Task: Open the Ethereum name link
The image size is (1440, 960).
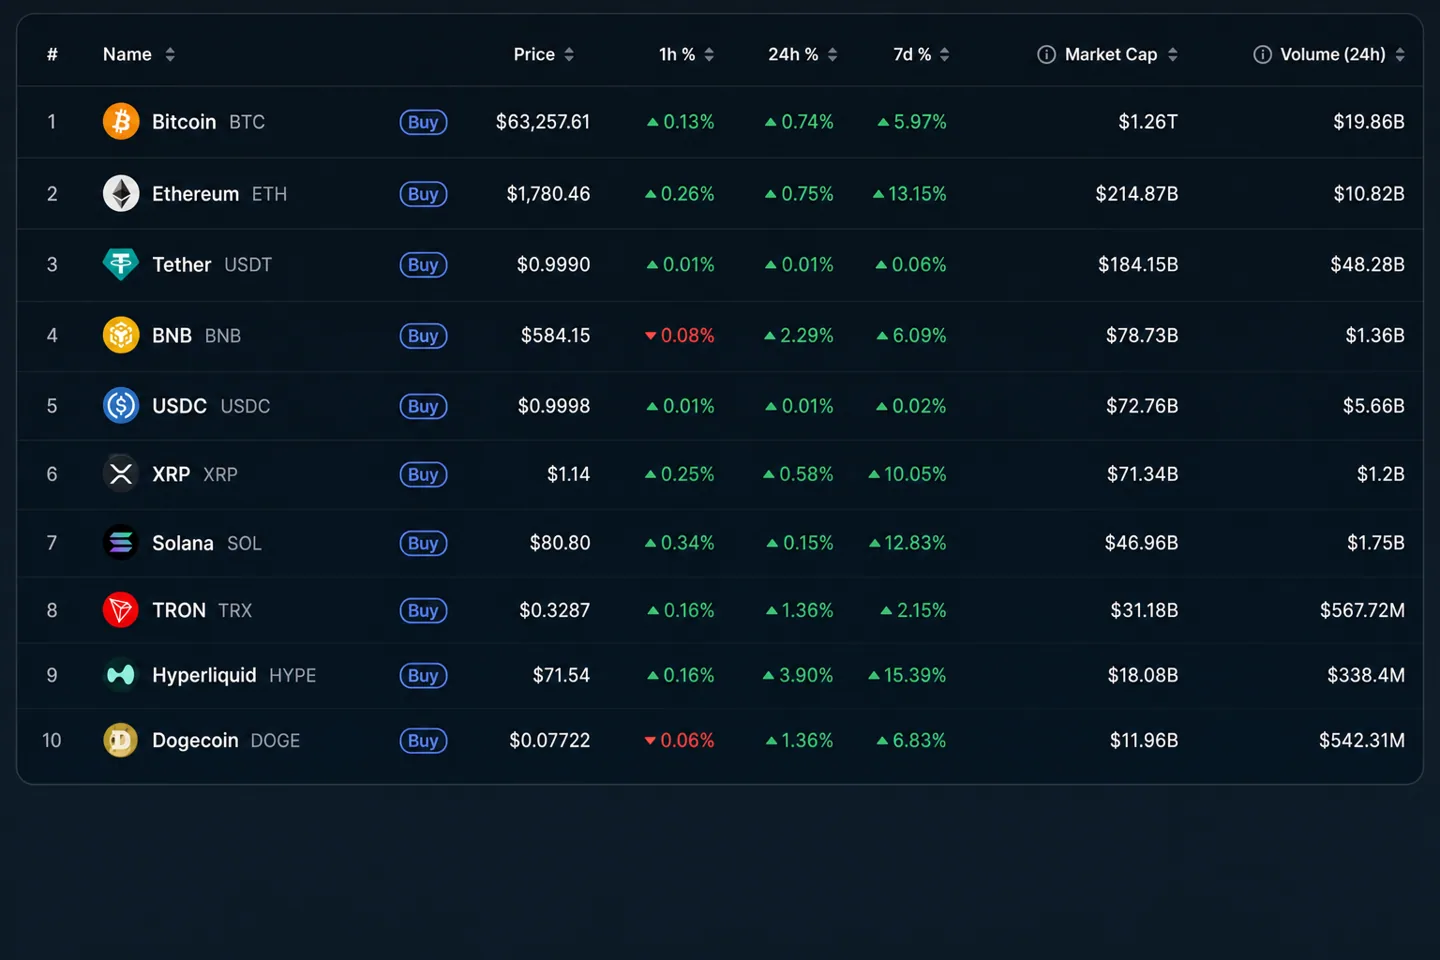Action: [x=195, y=194]
